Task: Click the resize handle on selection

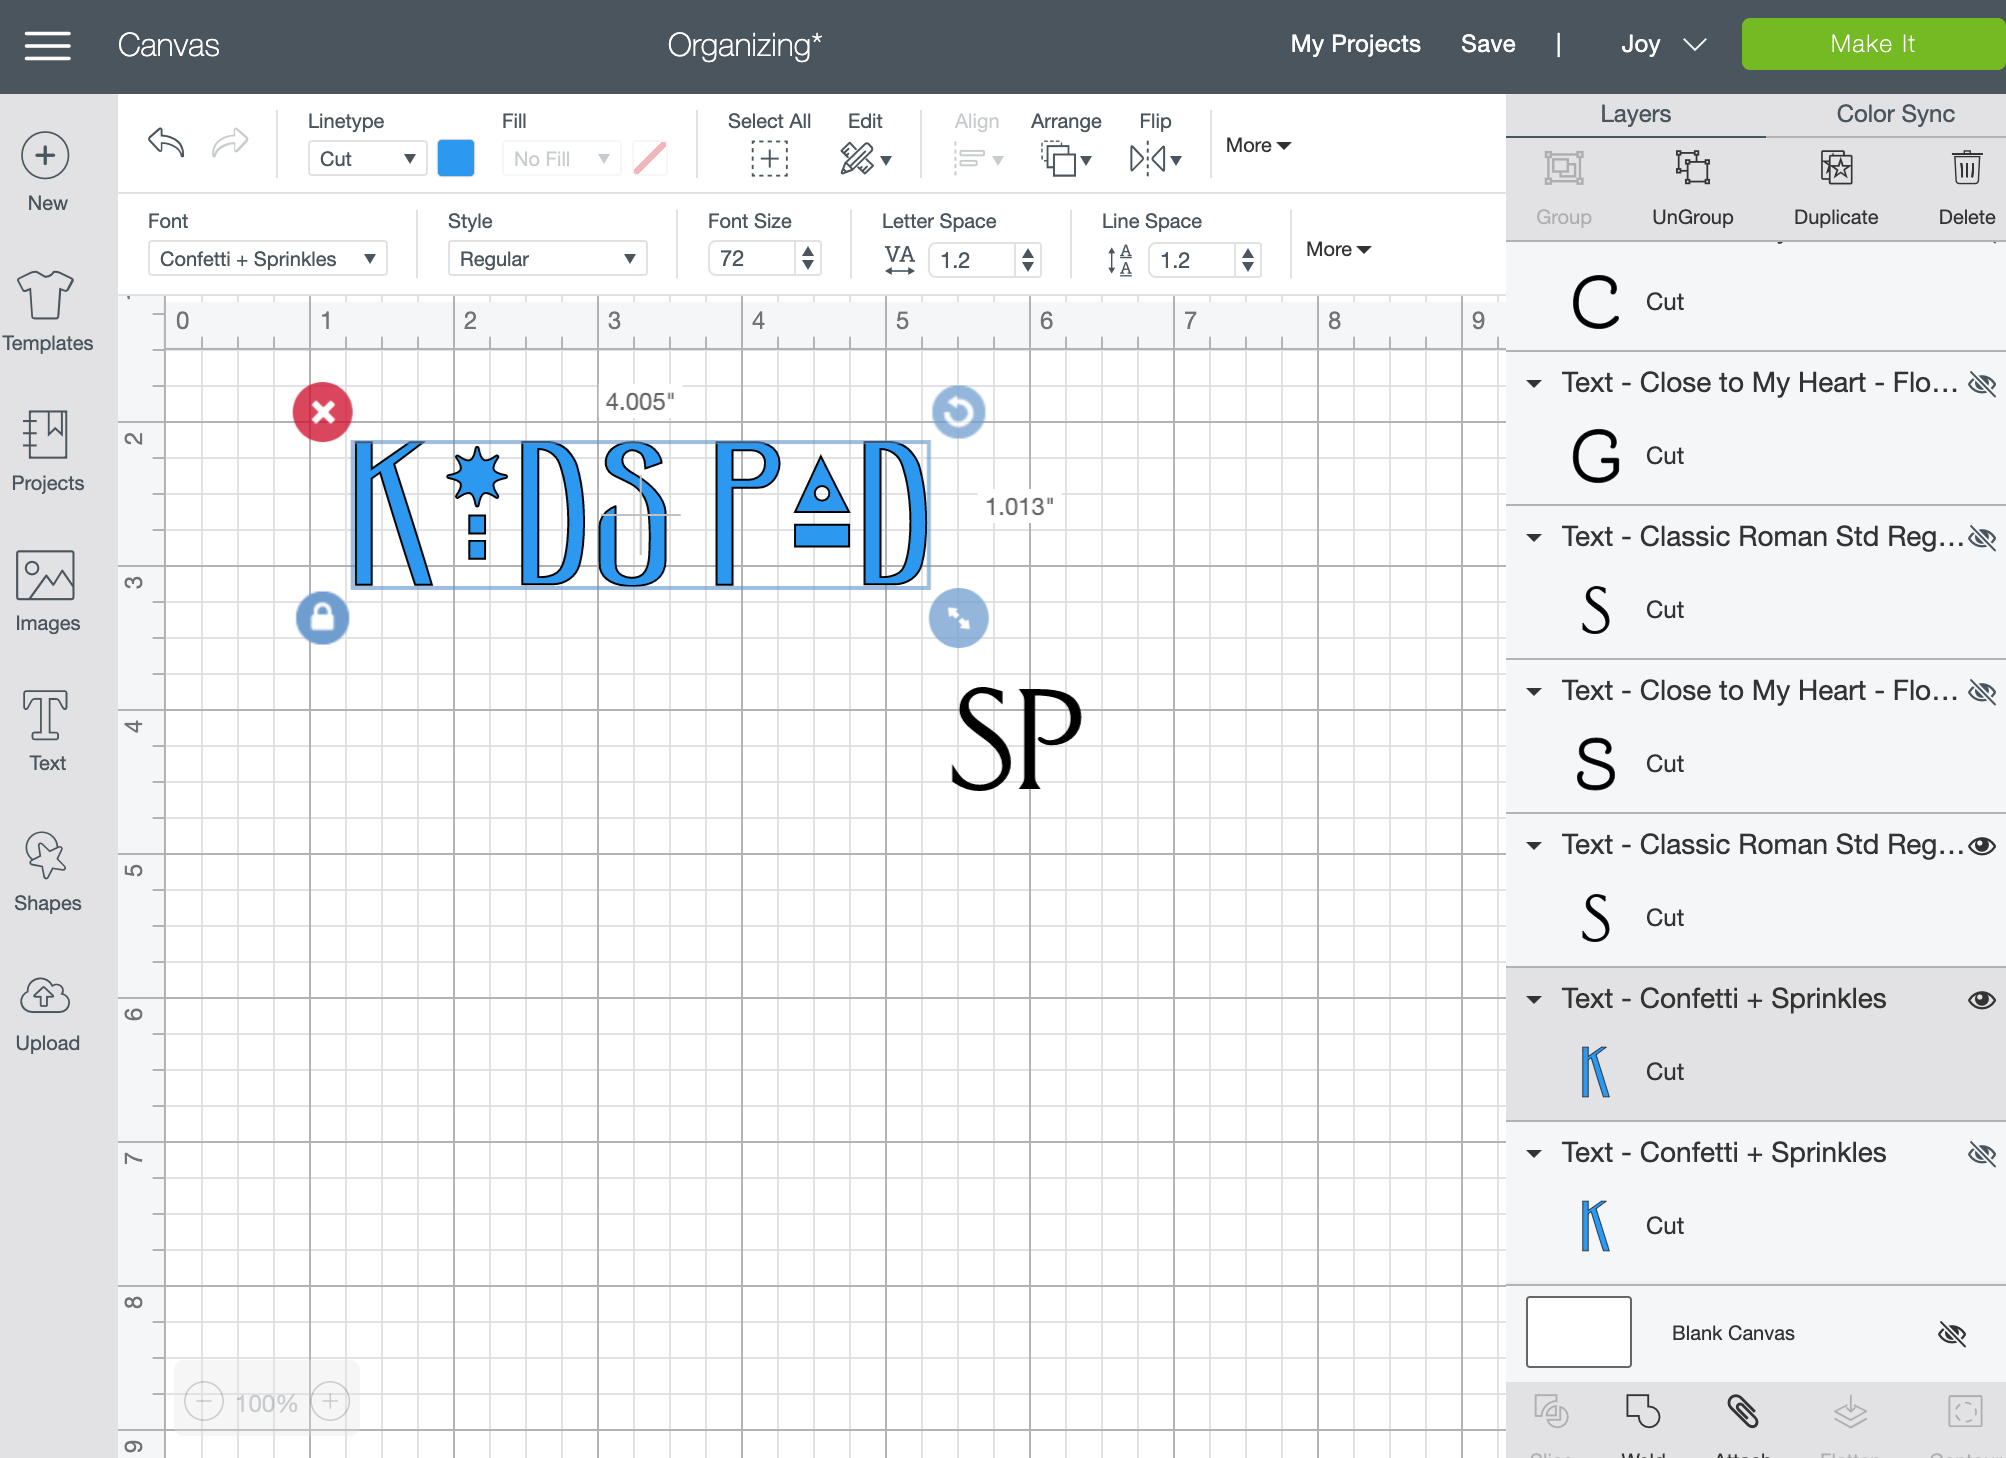Action: coord(958,617)
